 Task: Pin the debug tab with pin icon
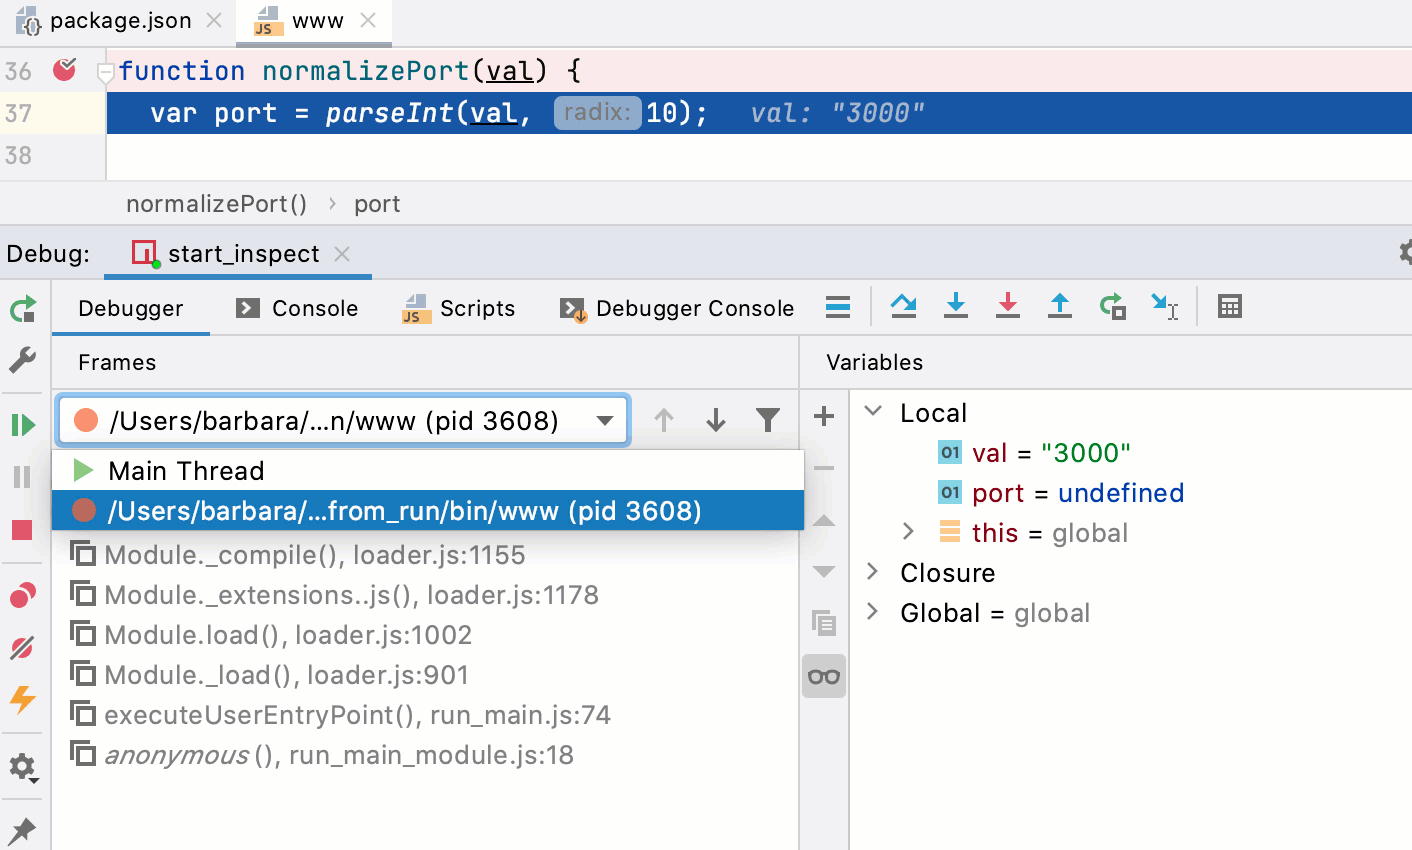[x=22, y=830]
